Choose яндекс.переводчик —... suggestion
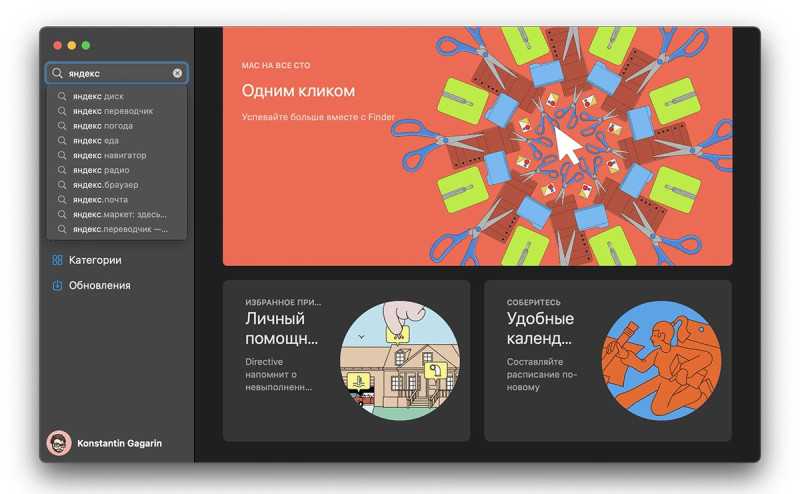 point(116,229)
